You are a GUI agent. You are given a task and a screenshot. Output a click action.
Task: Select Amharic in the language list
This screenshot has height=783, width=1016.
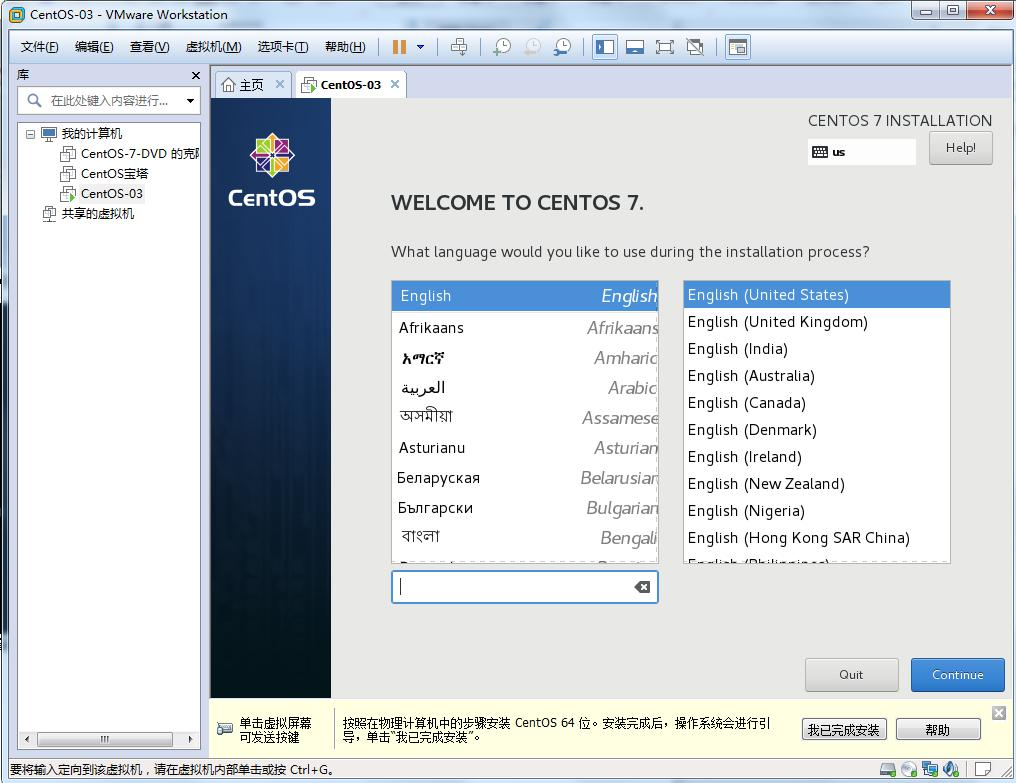pos(525,358)
